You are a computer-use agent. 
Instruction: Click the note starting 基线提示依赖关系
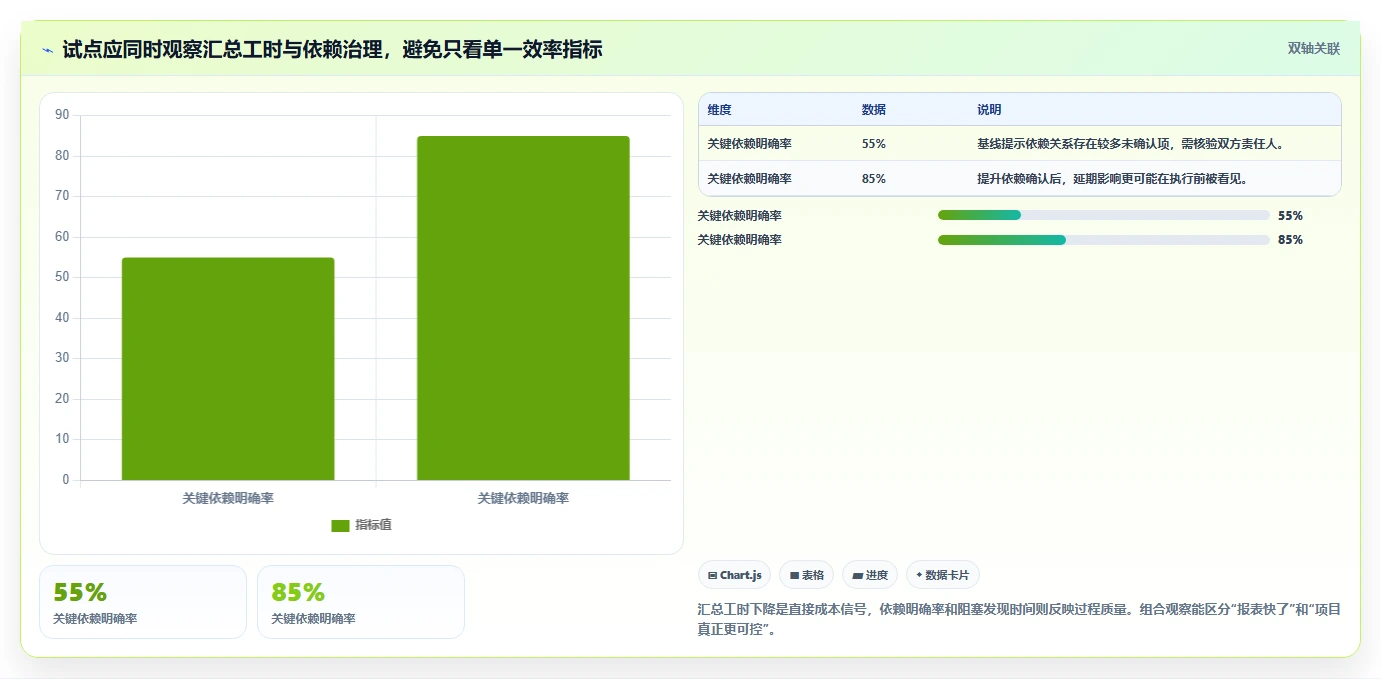point(1130,144)
